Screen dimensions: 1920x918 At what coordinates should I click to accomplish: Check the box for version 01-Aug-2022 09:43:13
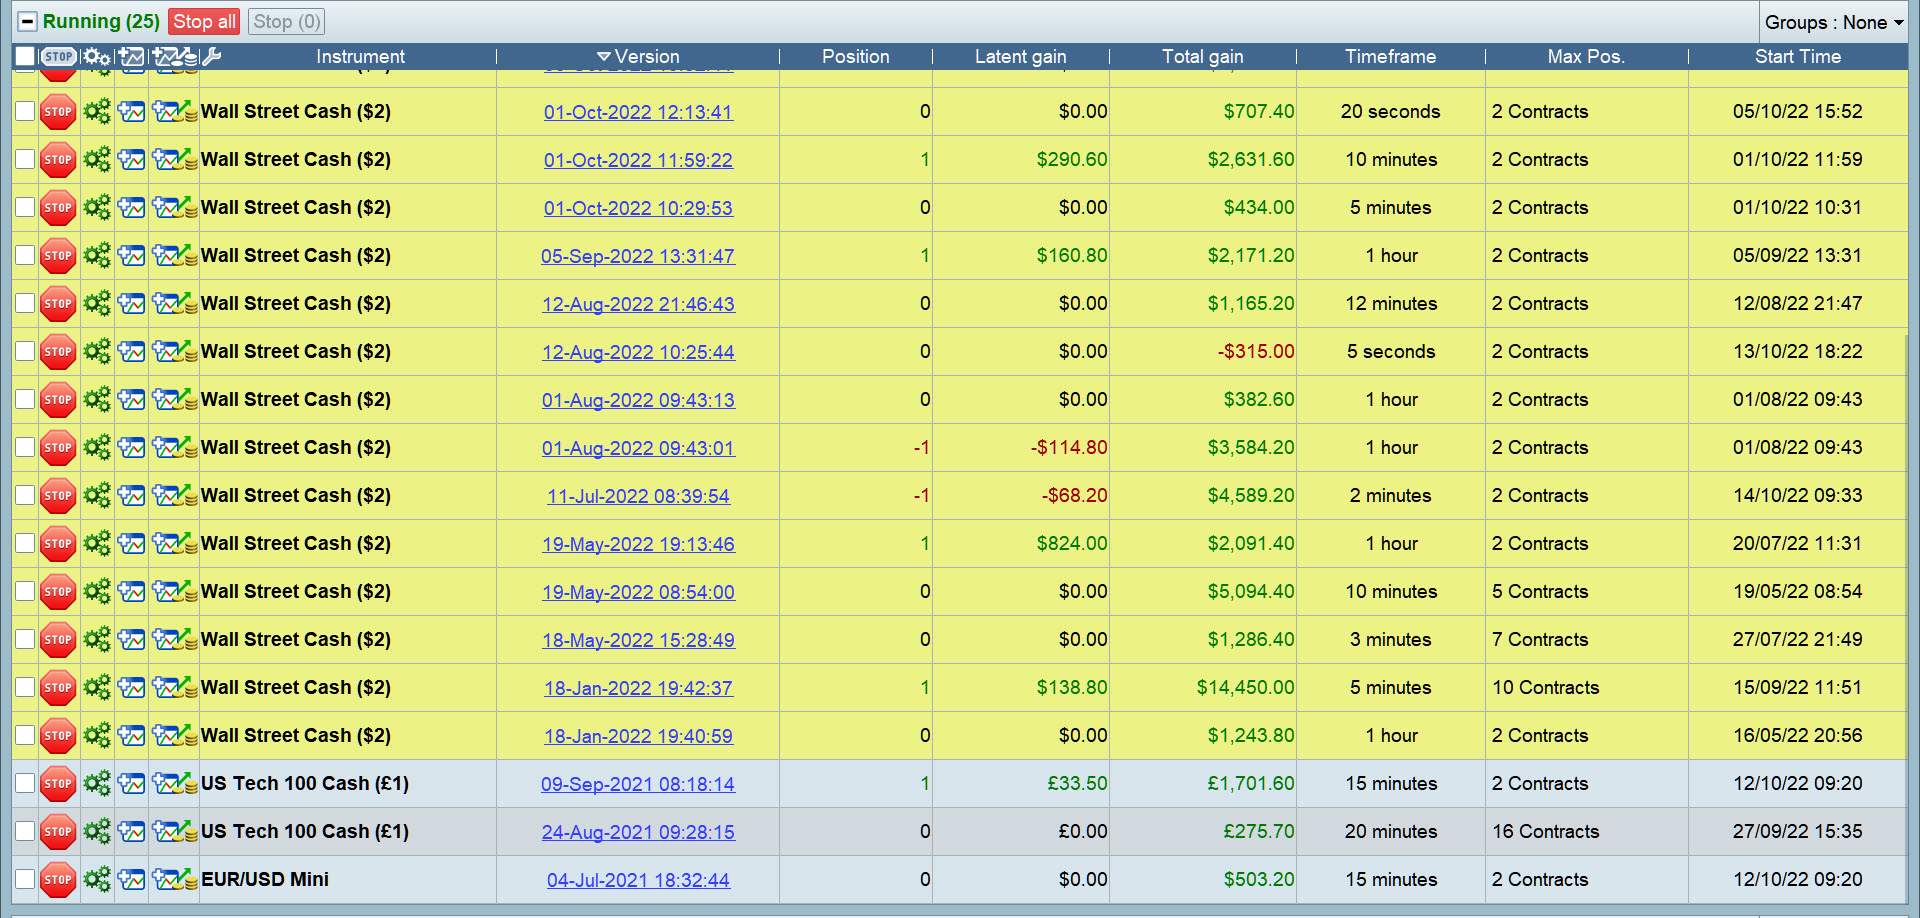(25, 400)
